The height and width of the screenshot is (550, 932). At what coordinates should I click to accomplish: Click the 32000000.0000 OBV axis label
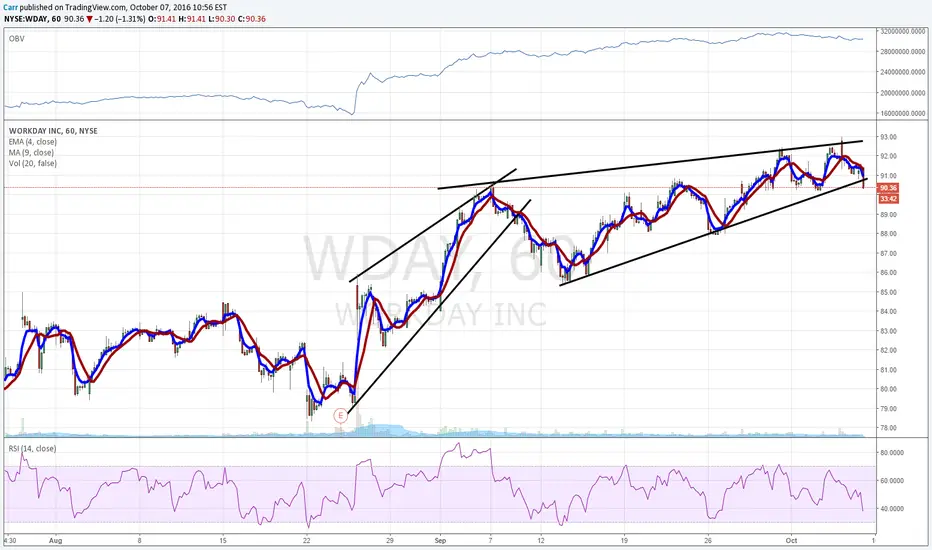pos(903,31)
